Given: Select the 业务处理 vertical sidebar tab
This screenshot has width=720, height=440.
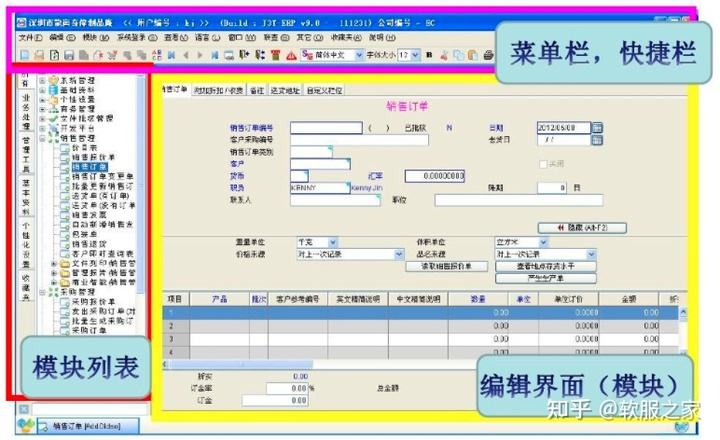Looking at the screenshot, I should pos(26,112).
